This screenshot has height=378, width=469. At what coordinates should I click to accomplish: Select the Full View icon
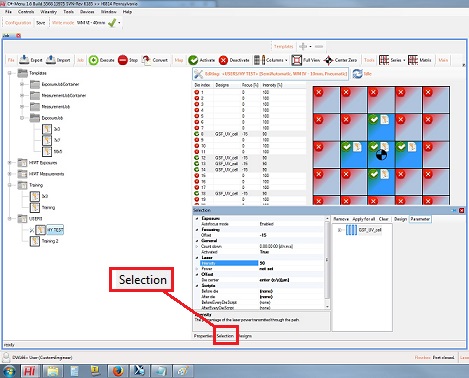pyautogui.click(x=296, y=60)
